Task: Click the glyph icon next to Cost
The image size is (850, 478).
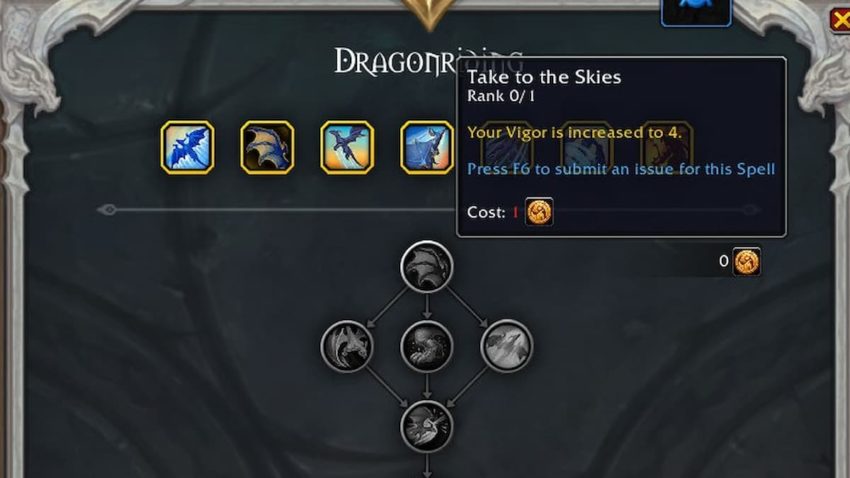Action: pos(539,212)
